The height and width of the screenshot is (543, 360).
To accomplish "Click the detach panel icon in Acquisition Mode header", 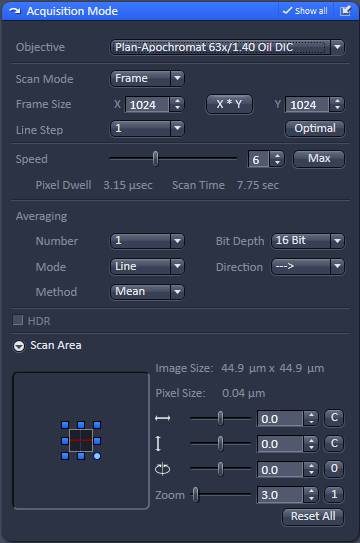I will (345, 11).
